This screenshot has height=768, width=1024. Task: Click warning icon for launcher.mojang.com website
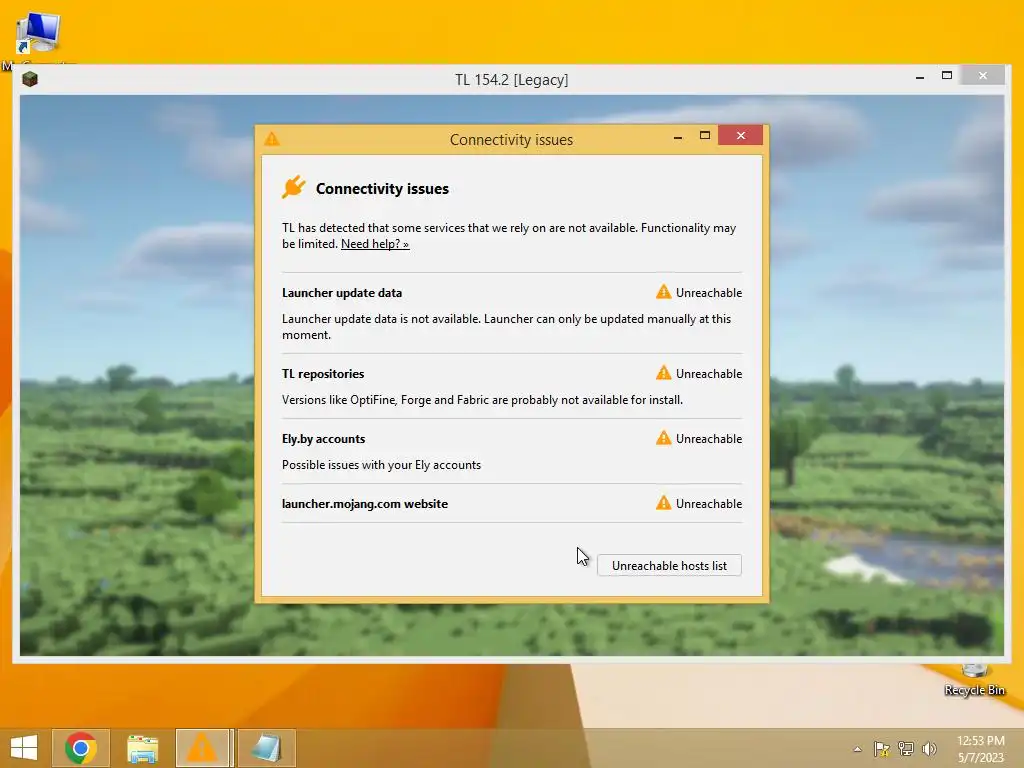pyautogui.click(x=664, y=503)
